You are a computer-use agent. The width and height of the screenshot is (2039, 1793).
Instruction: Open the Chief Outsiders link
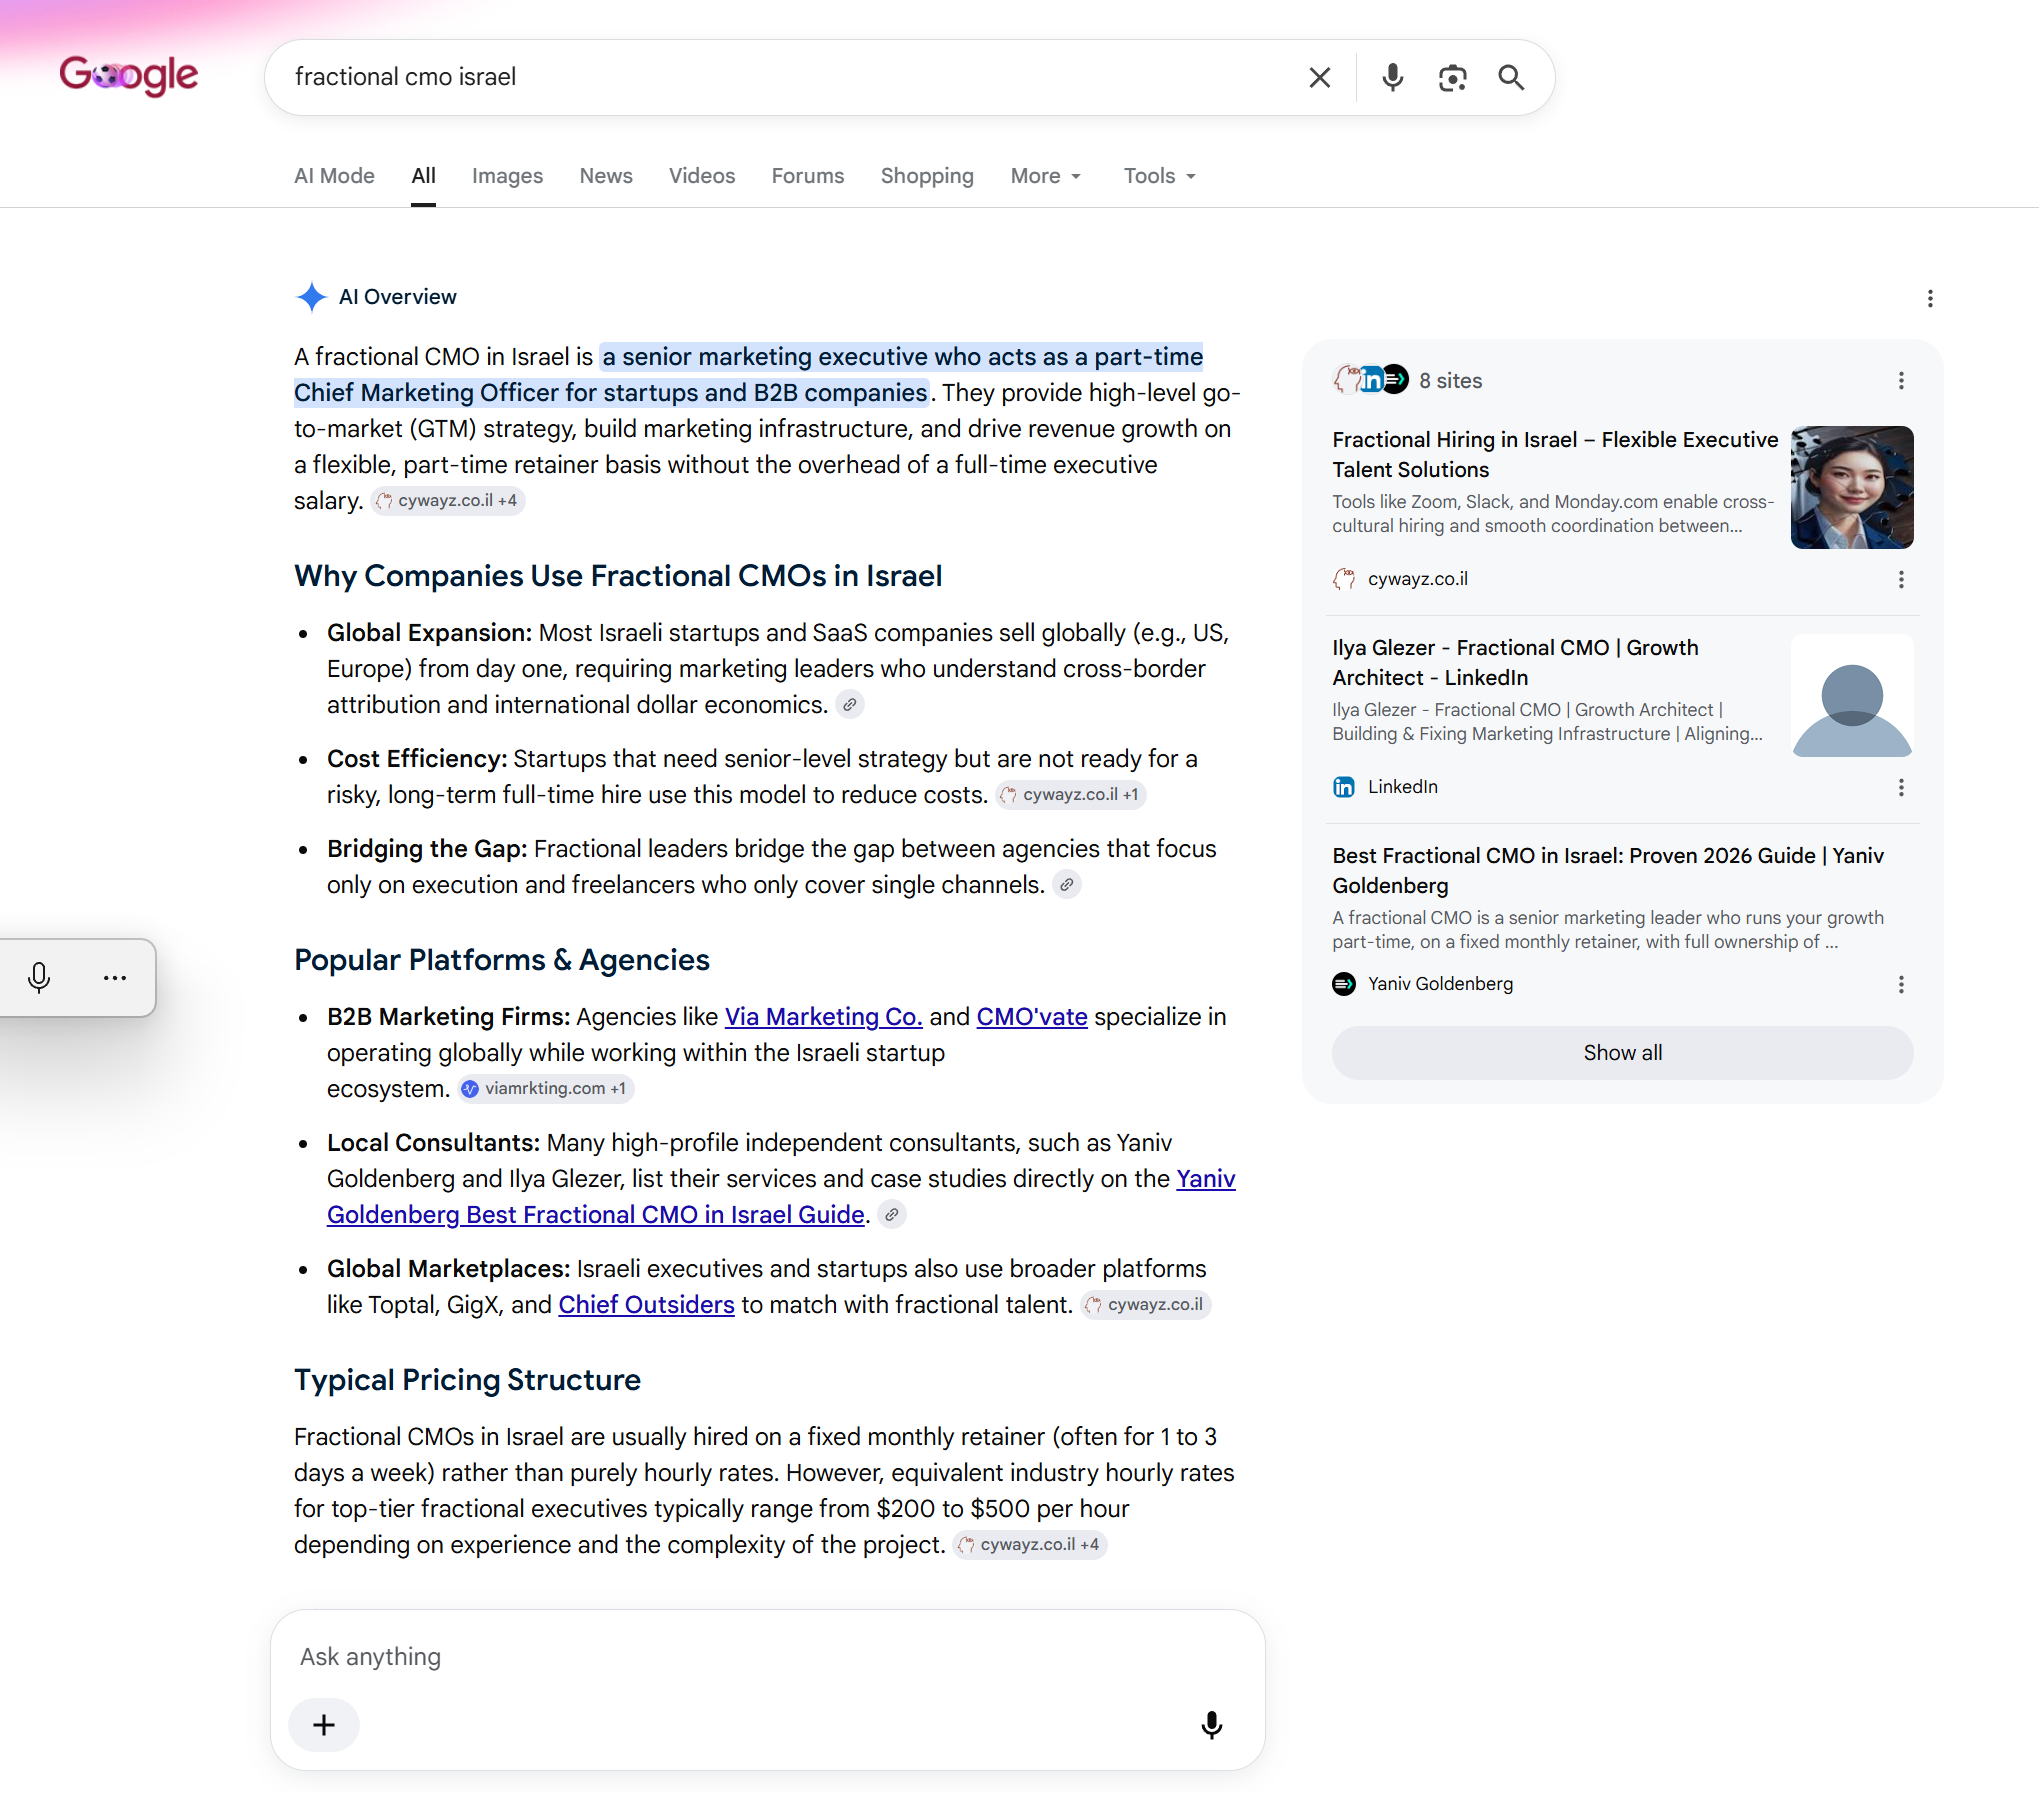(646, 1305)
